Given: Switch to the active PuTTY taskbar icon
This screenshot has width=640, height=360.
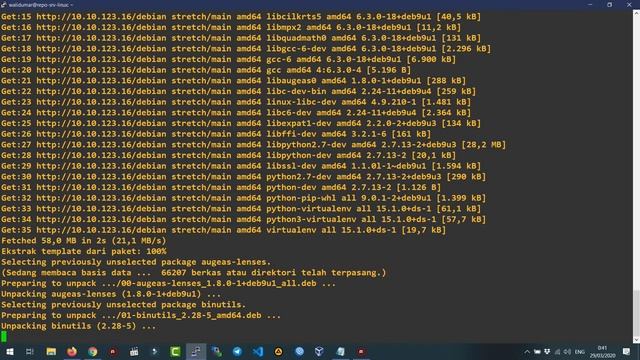Looking at the screenshot, I should click(x=196, y=351).
